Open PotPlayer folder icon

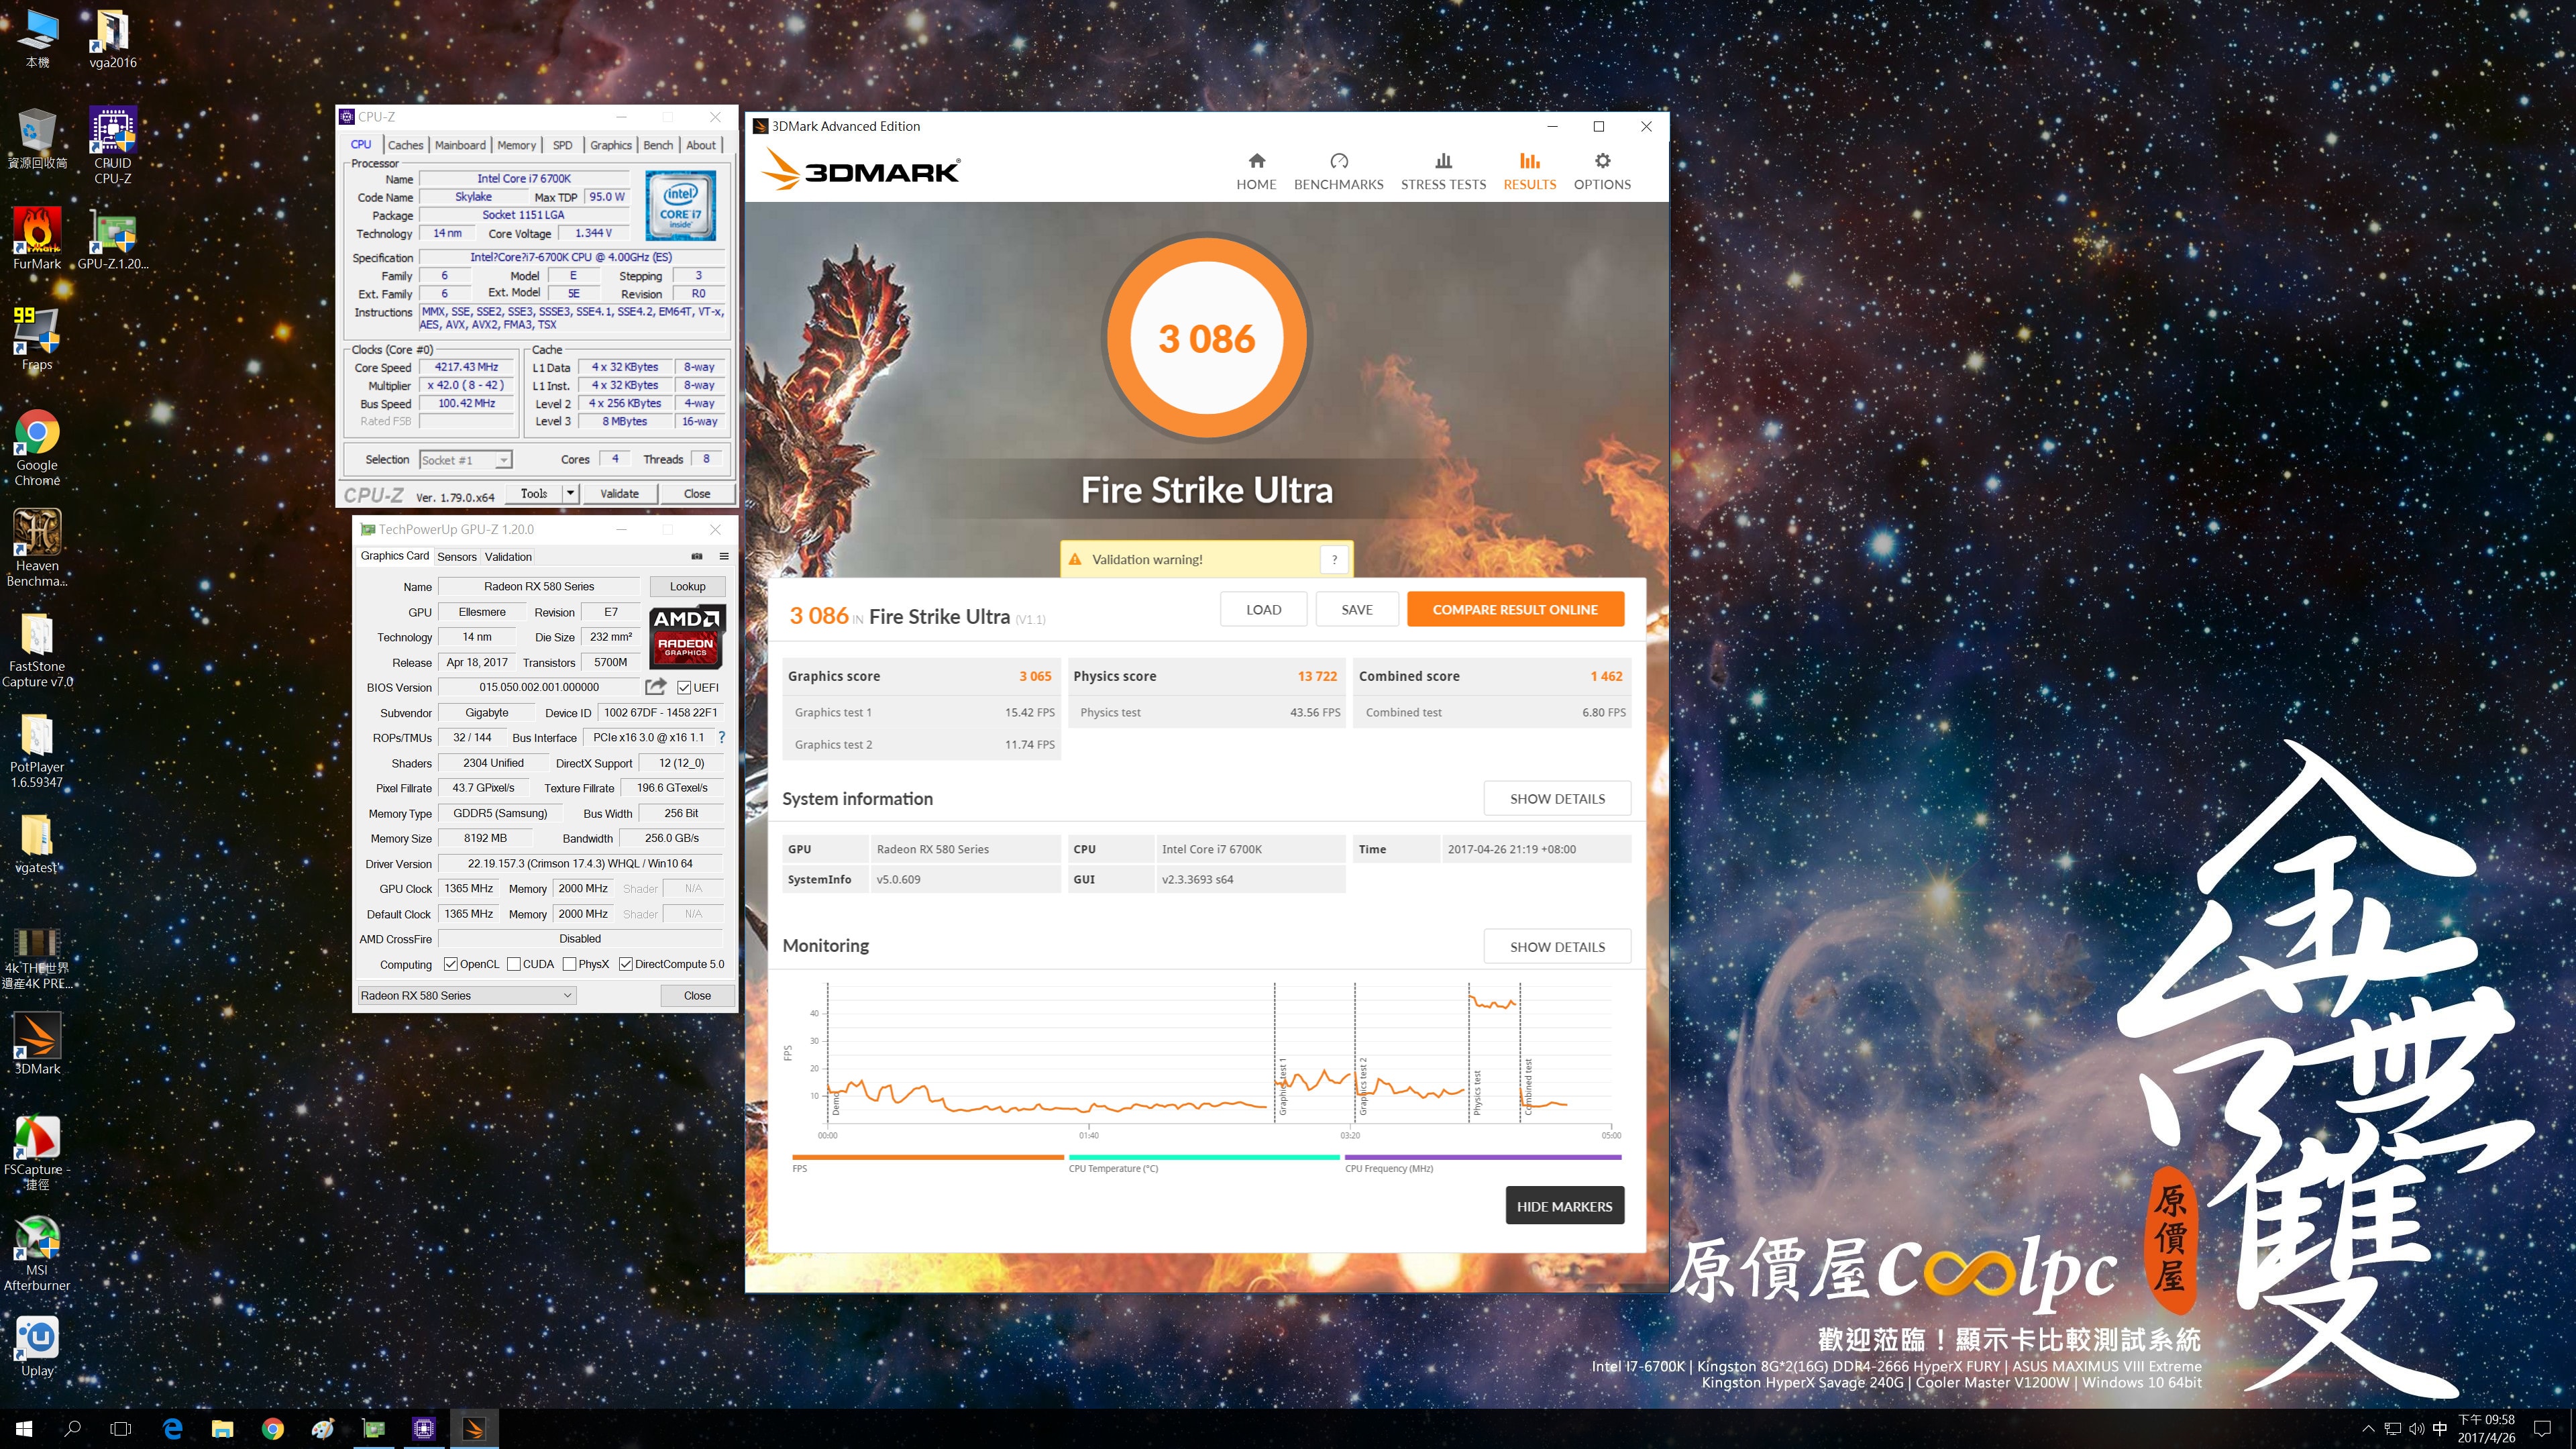(37, 751)
